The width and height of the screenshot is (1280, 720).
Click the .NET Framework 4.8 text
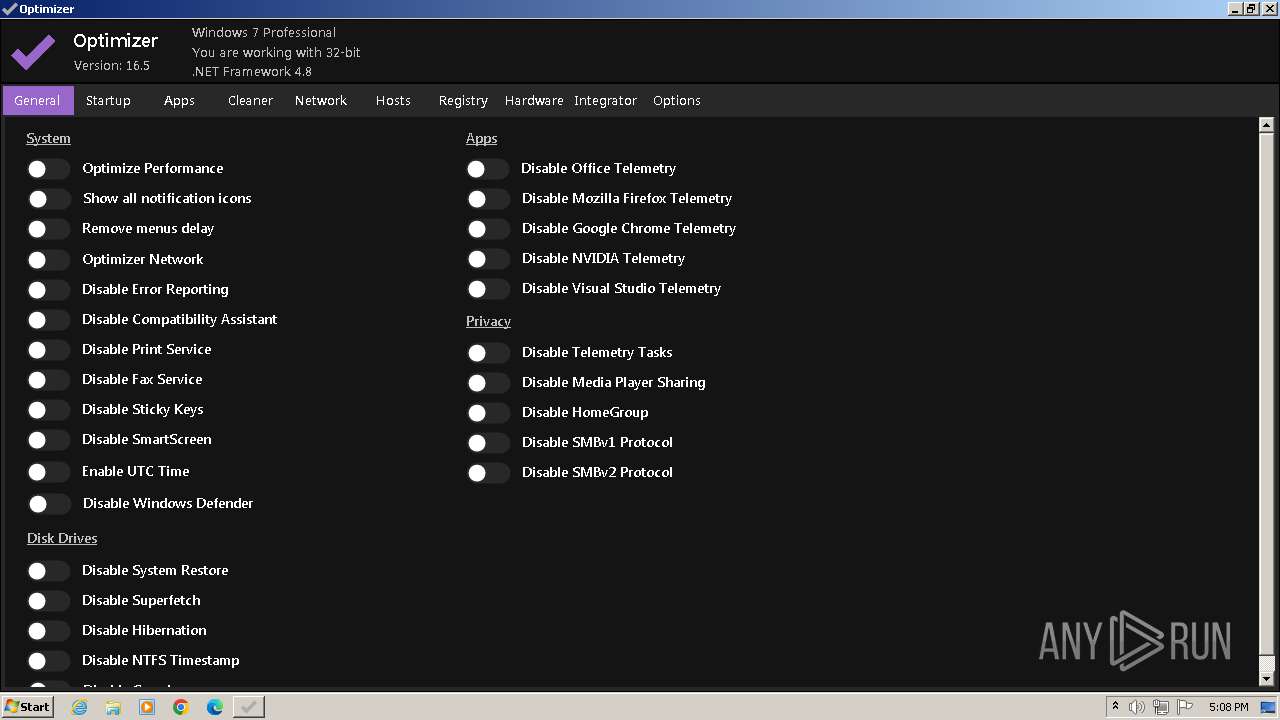point(252,71)
